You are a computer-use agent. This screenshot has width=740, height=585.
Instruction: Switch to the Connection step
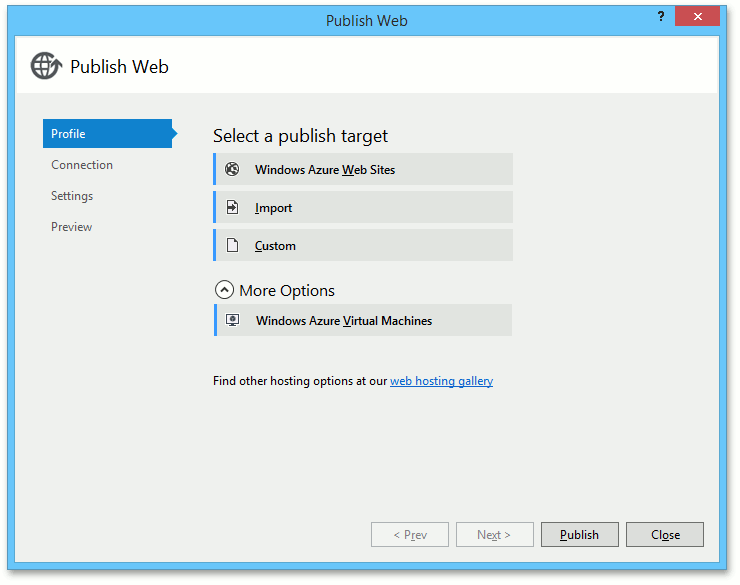(x=82, y=165)
